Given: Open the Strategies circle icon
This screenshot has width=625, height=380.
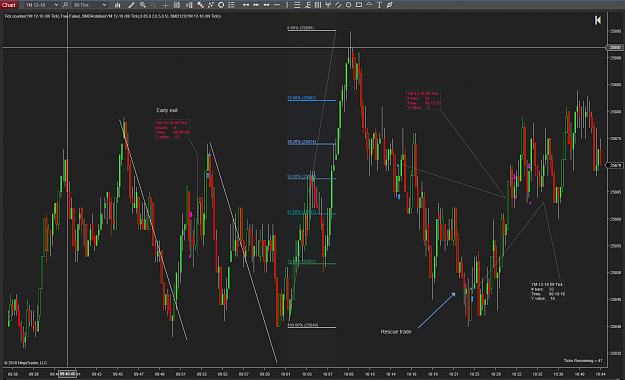Looking at the screenshot, I should coord(221,5).
